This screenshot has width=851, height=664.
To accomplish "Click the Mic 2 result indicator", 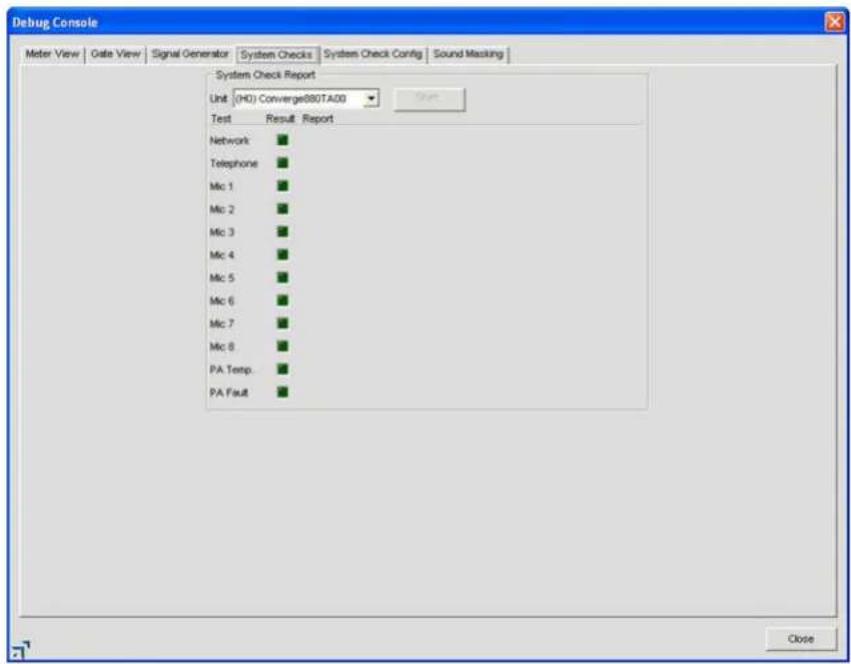I will (283, 209).
